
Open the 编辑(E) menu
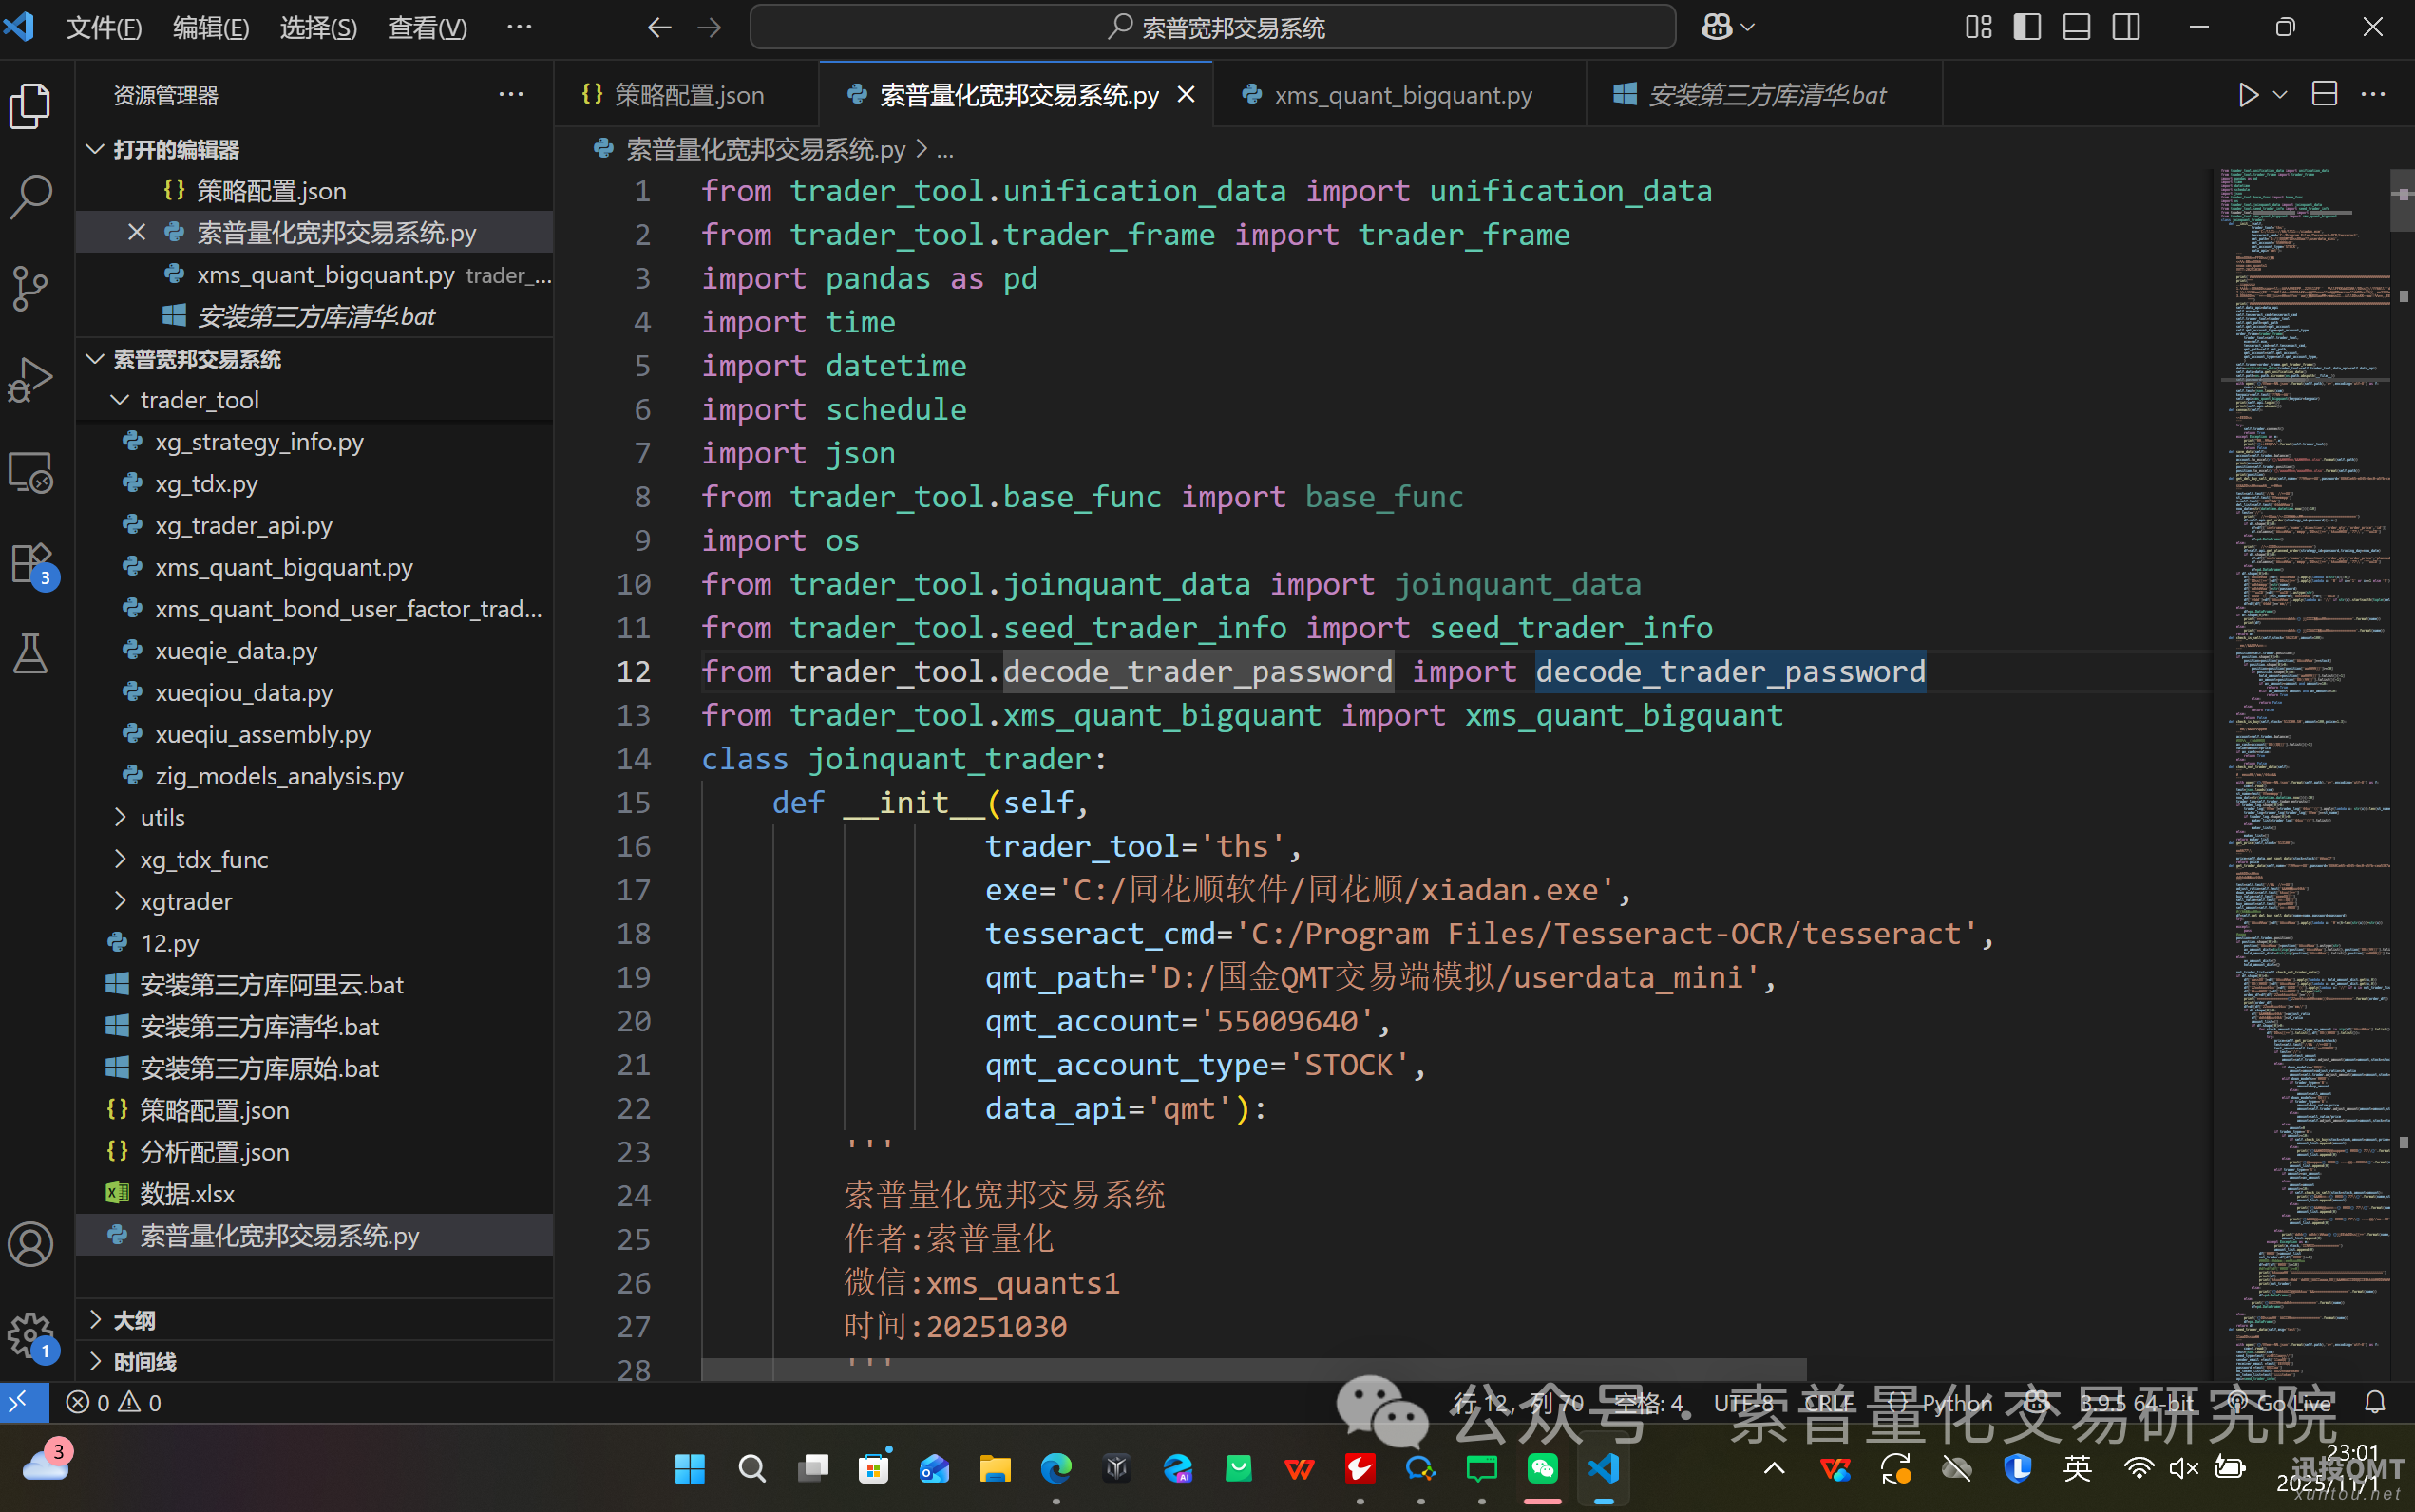click(210, 28)
